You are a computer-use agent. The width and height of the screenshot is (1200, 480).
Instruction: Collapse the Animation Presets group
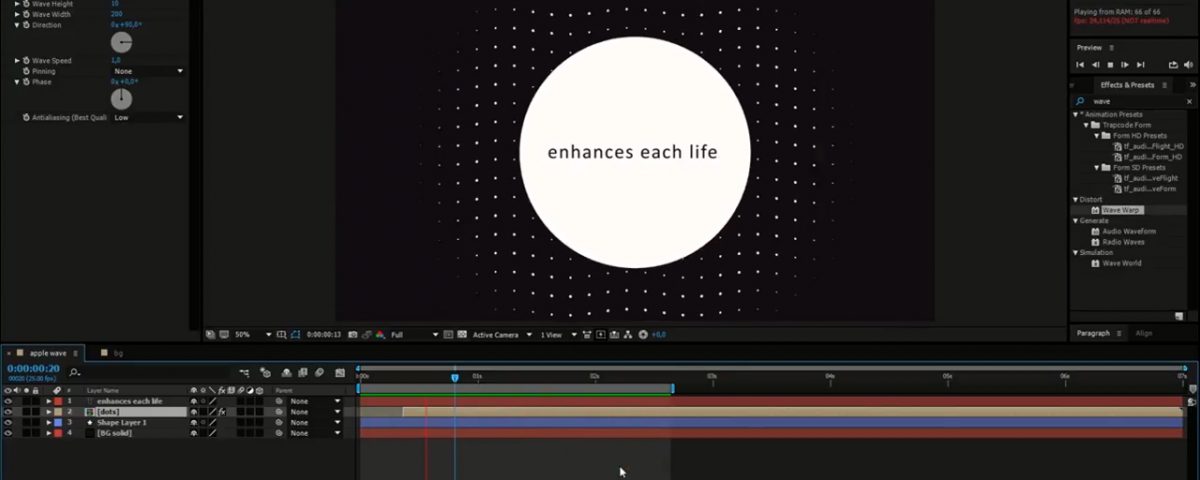[x=1075, y=114]
